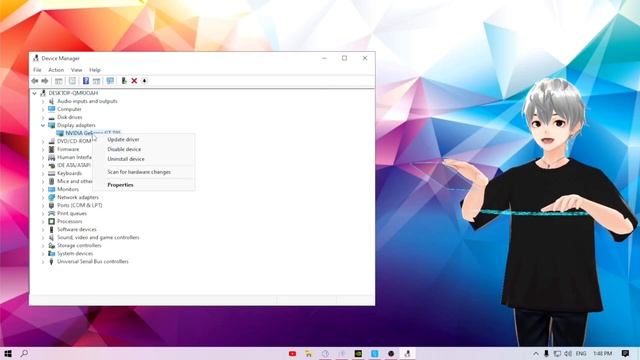Expand the Network adapters arrow
The image size is (640, 360).
tap(43, 198)
